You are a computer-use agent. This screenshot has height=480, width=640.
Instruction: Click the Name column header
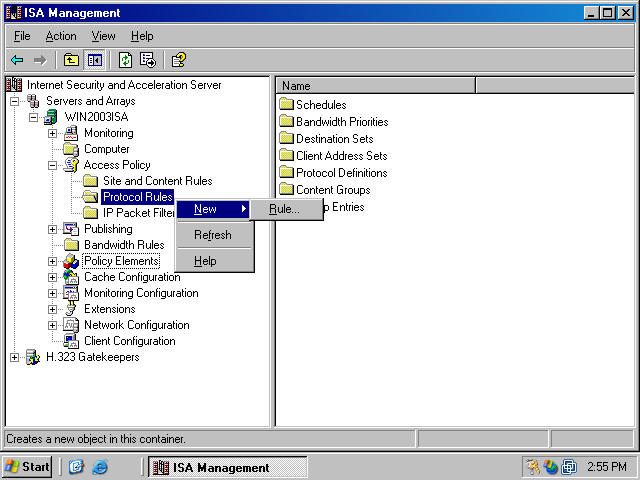[x=376, y=86]
